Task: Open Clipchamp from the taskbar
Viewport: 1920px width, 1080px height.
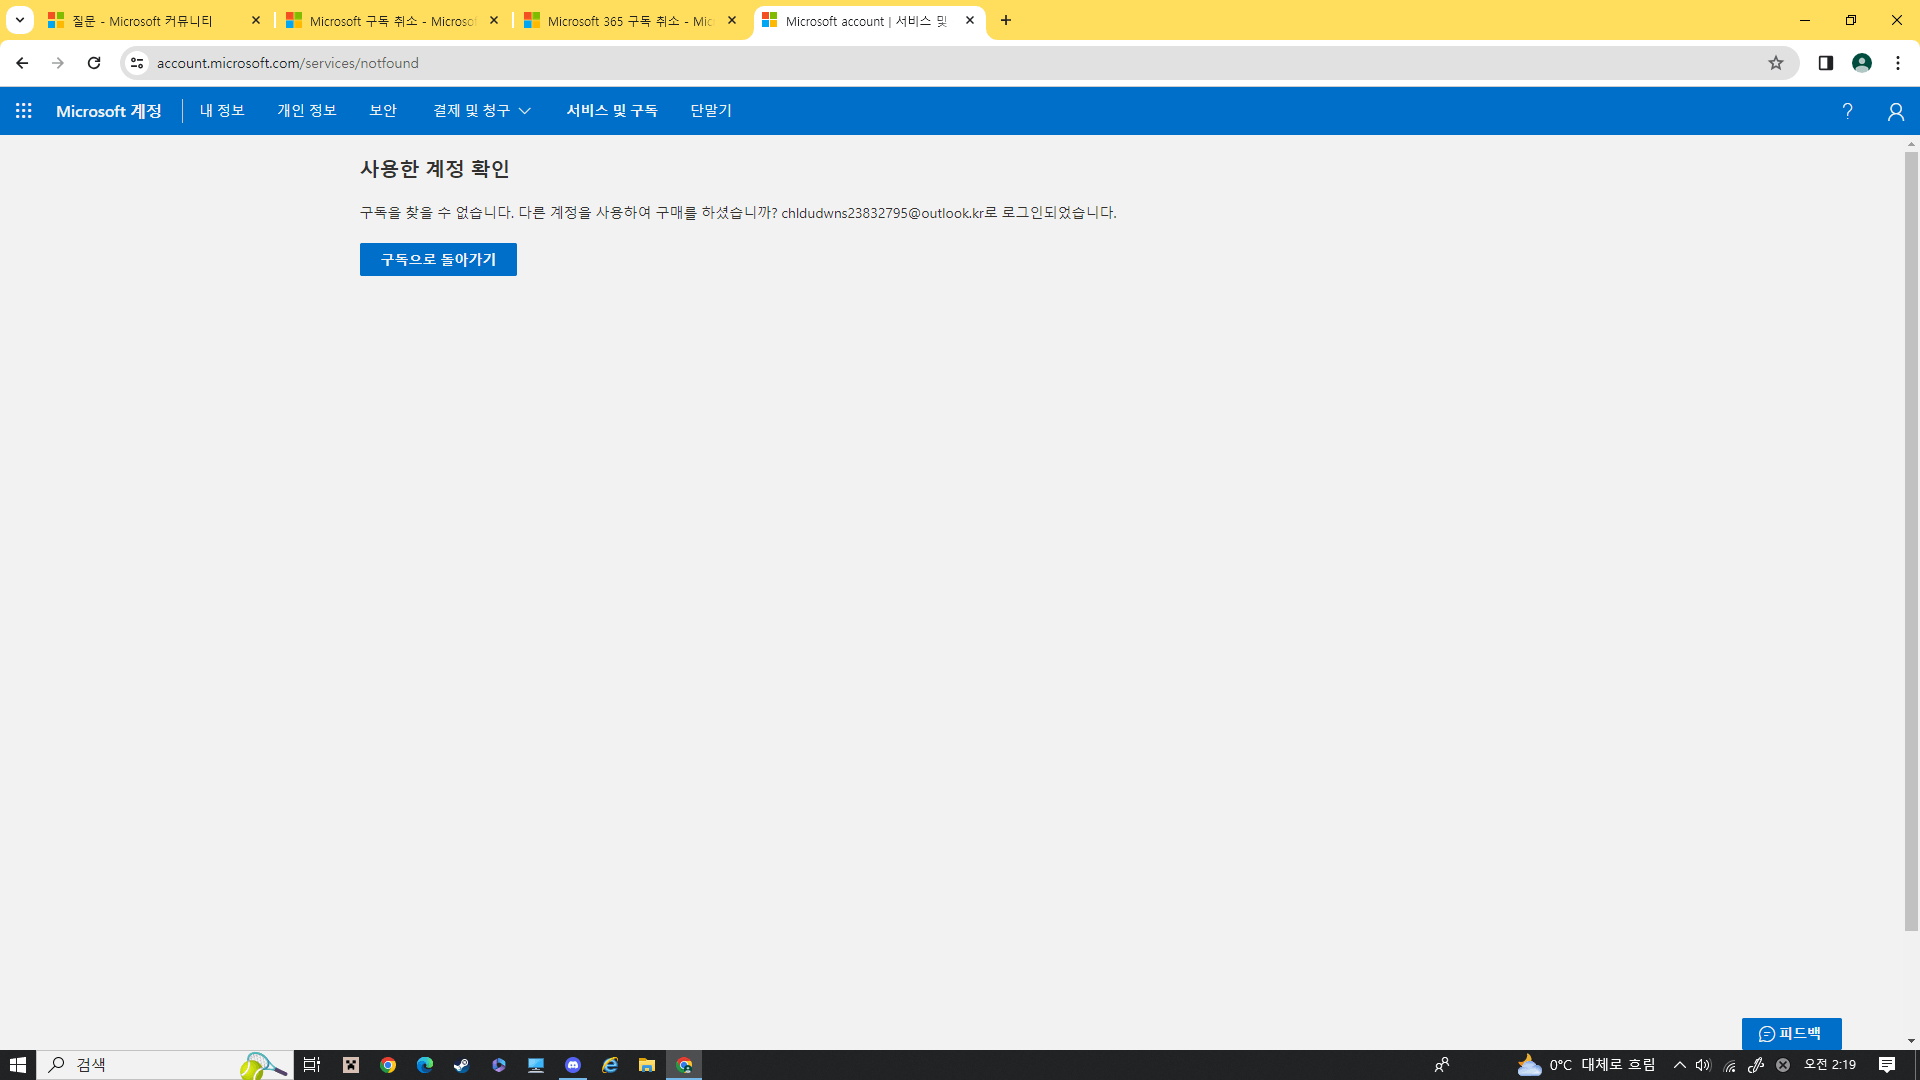Action: [499, 1065]
